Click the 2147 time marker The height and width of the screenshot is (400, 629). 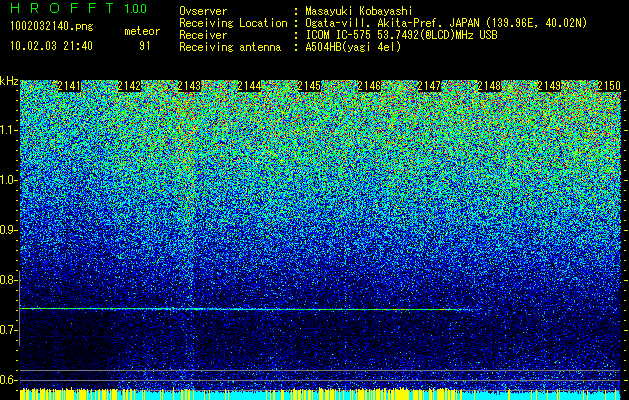(x=429, y=86)
